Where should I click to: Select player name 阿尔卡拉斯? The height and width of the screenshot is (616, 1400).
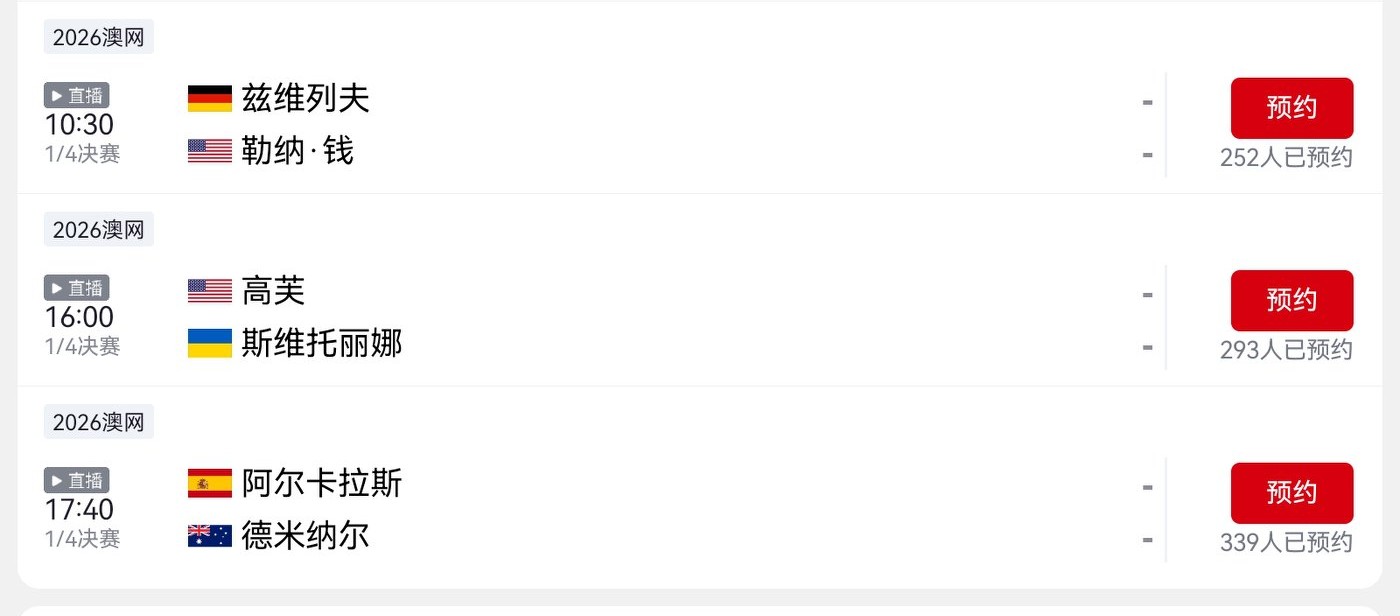click(322, 484)
